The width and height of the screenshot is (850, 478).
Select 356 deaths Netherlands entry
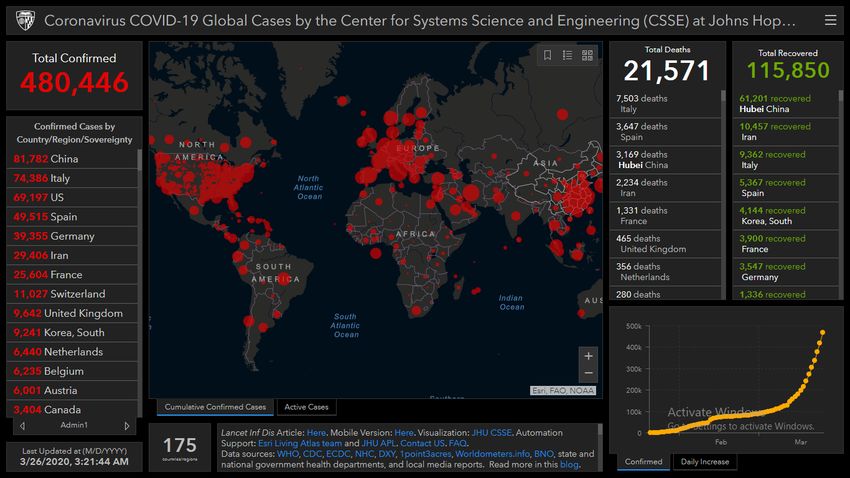coord(666,272)
